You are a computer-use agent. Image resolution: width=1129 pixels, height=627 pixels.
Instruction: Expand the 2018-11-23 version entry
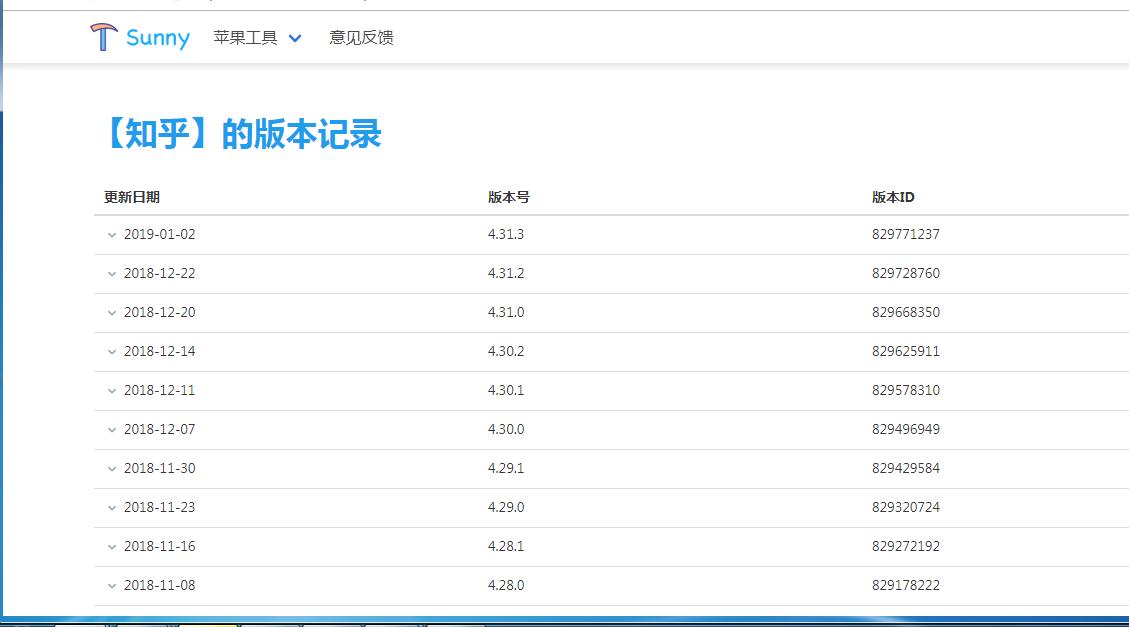111,507
